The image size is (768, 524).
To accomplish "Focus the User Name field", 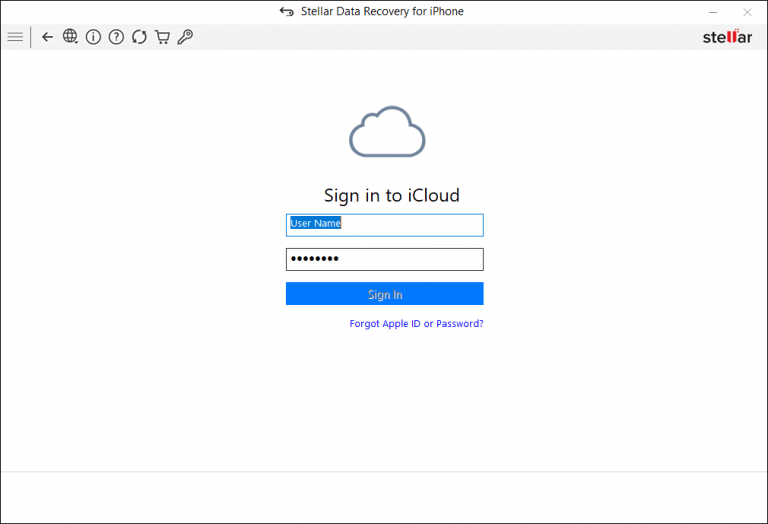I will [x=384, y=224].
